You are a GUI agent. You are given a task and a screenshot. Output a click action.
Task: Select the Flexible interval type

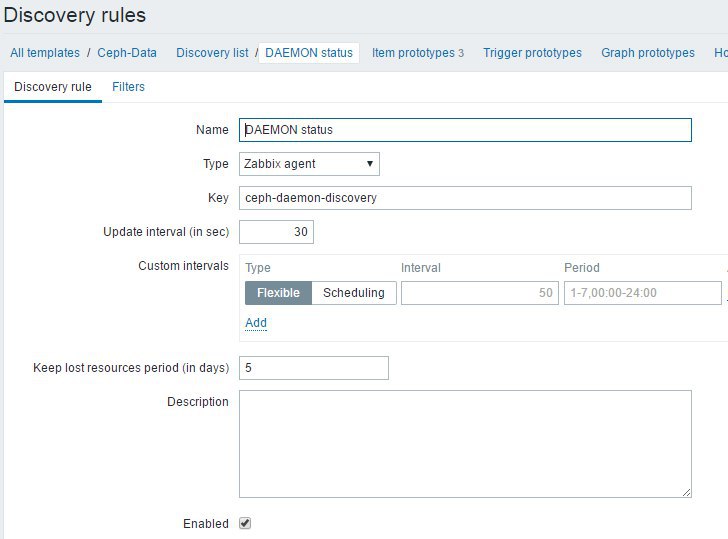[278, 293]
